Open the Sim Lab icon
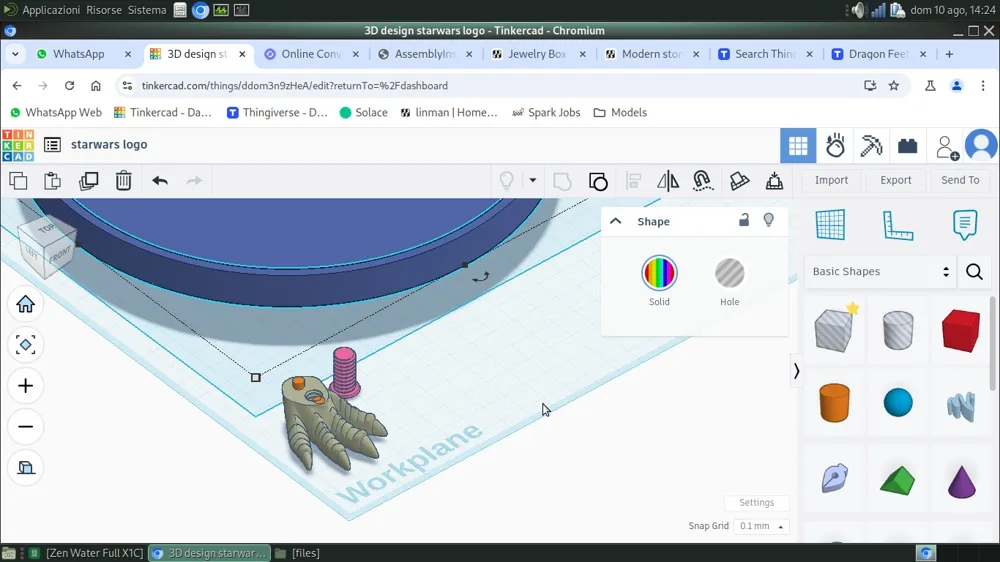1000x562 pixels. pos(835,146)
